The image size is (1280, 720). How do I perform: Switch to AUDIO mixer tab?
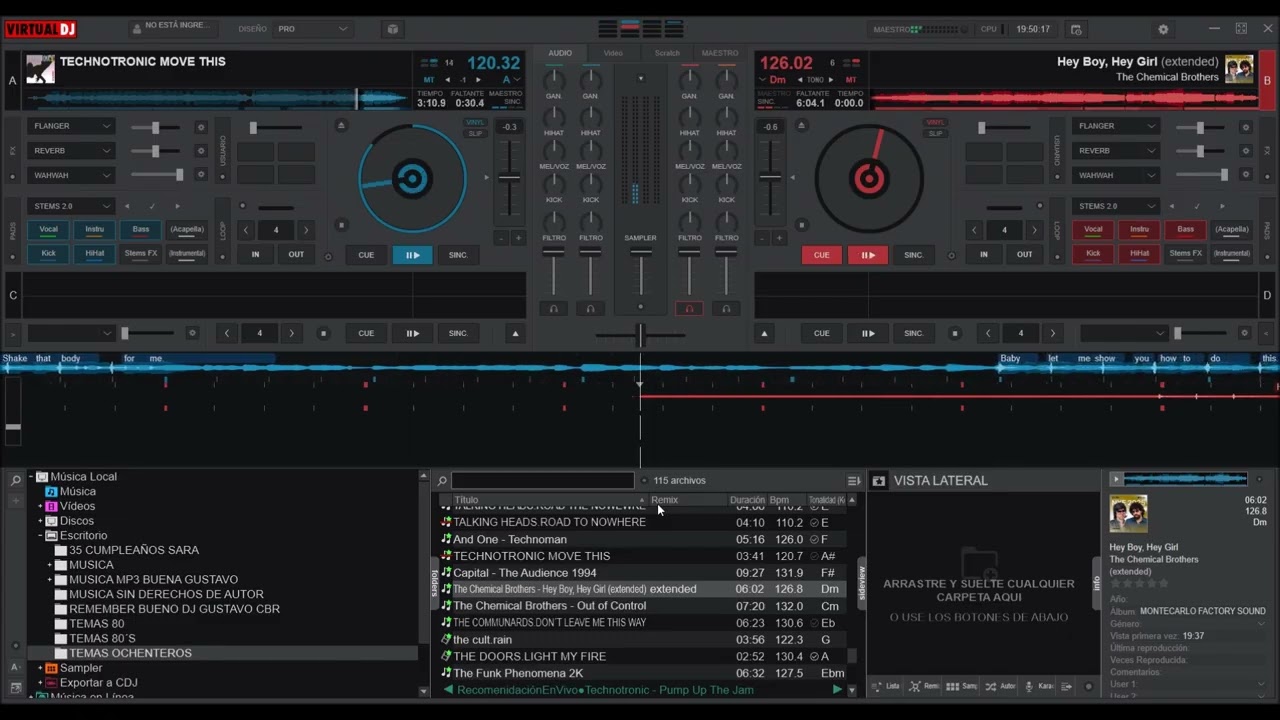tap(560, 53)
